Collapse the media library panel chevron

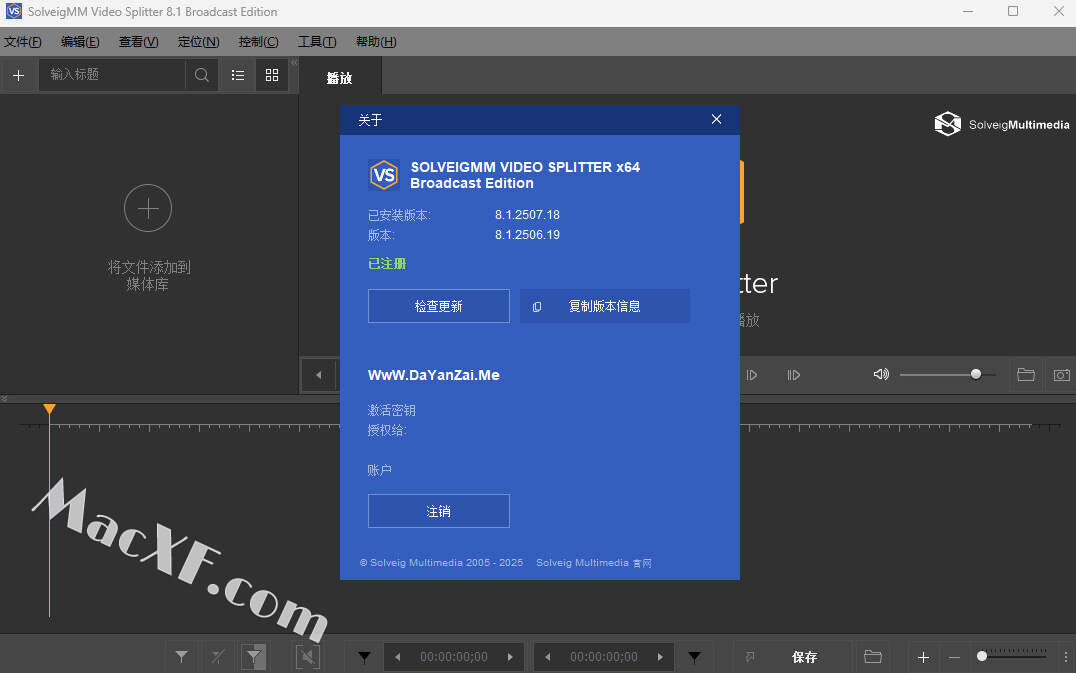[x=294, y=62]
